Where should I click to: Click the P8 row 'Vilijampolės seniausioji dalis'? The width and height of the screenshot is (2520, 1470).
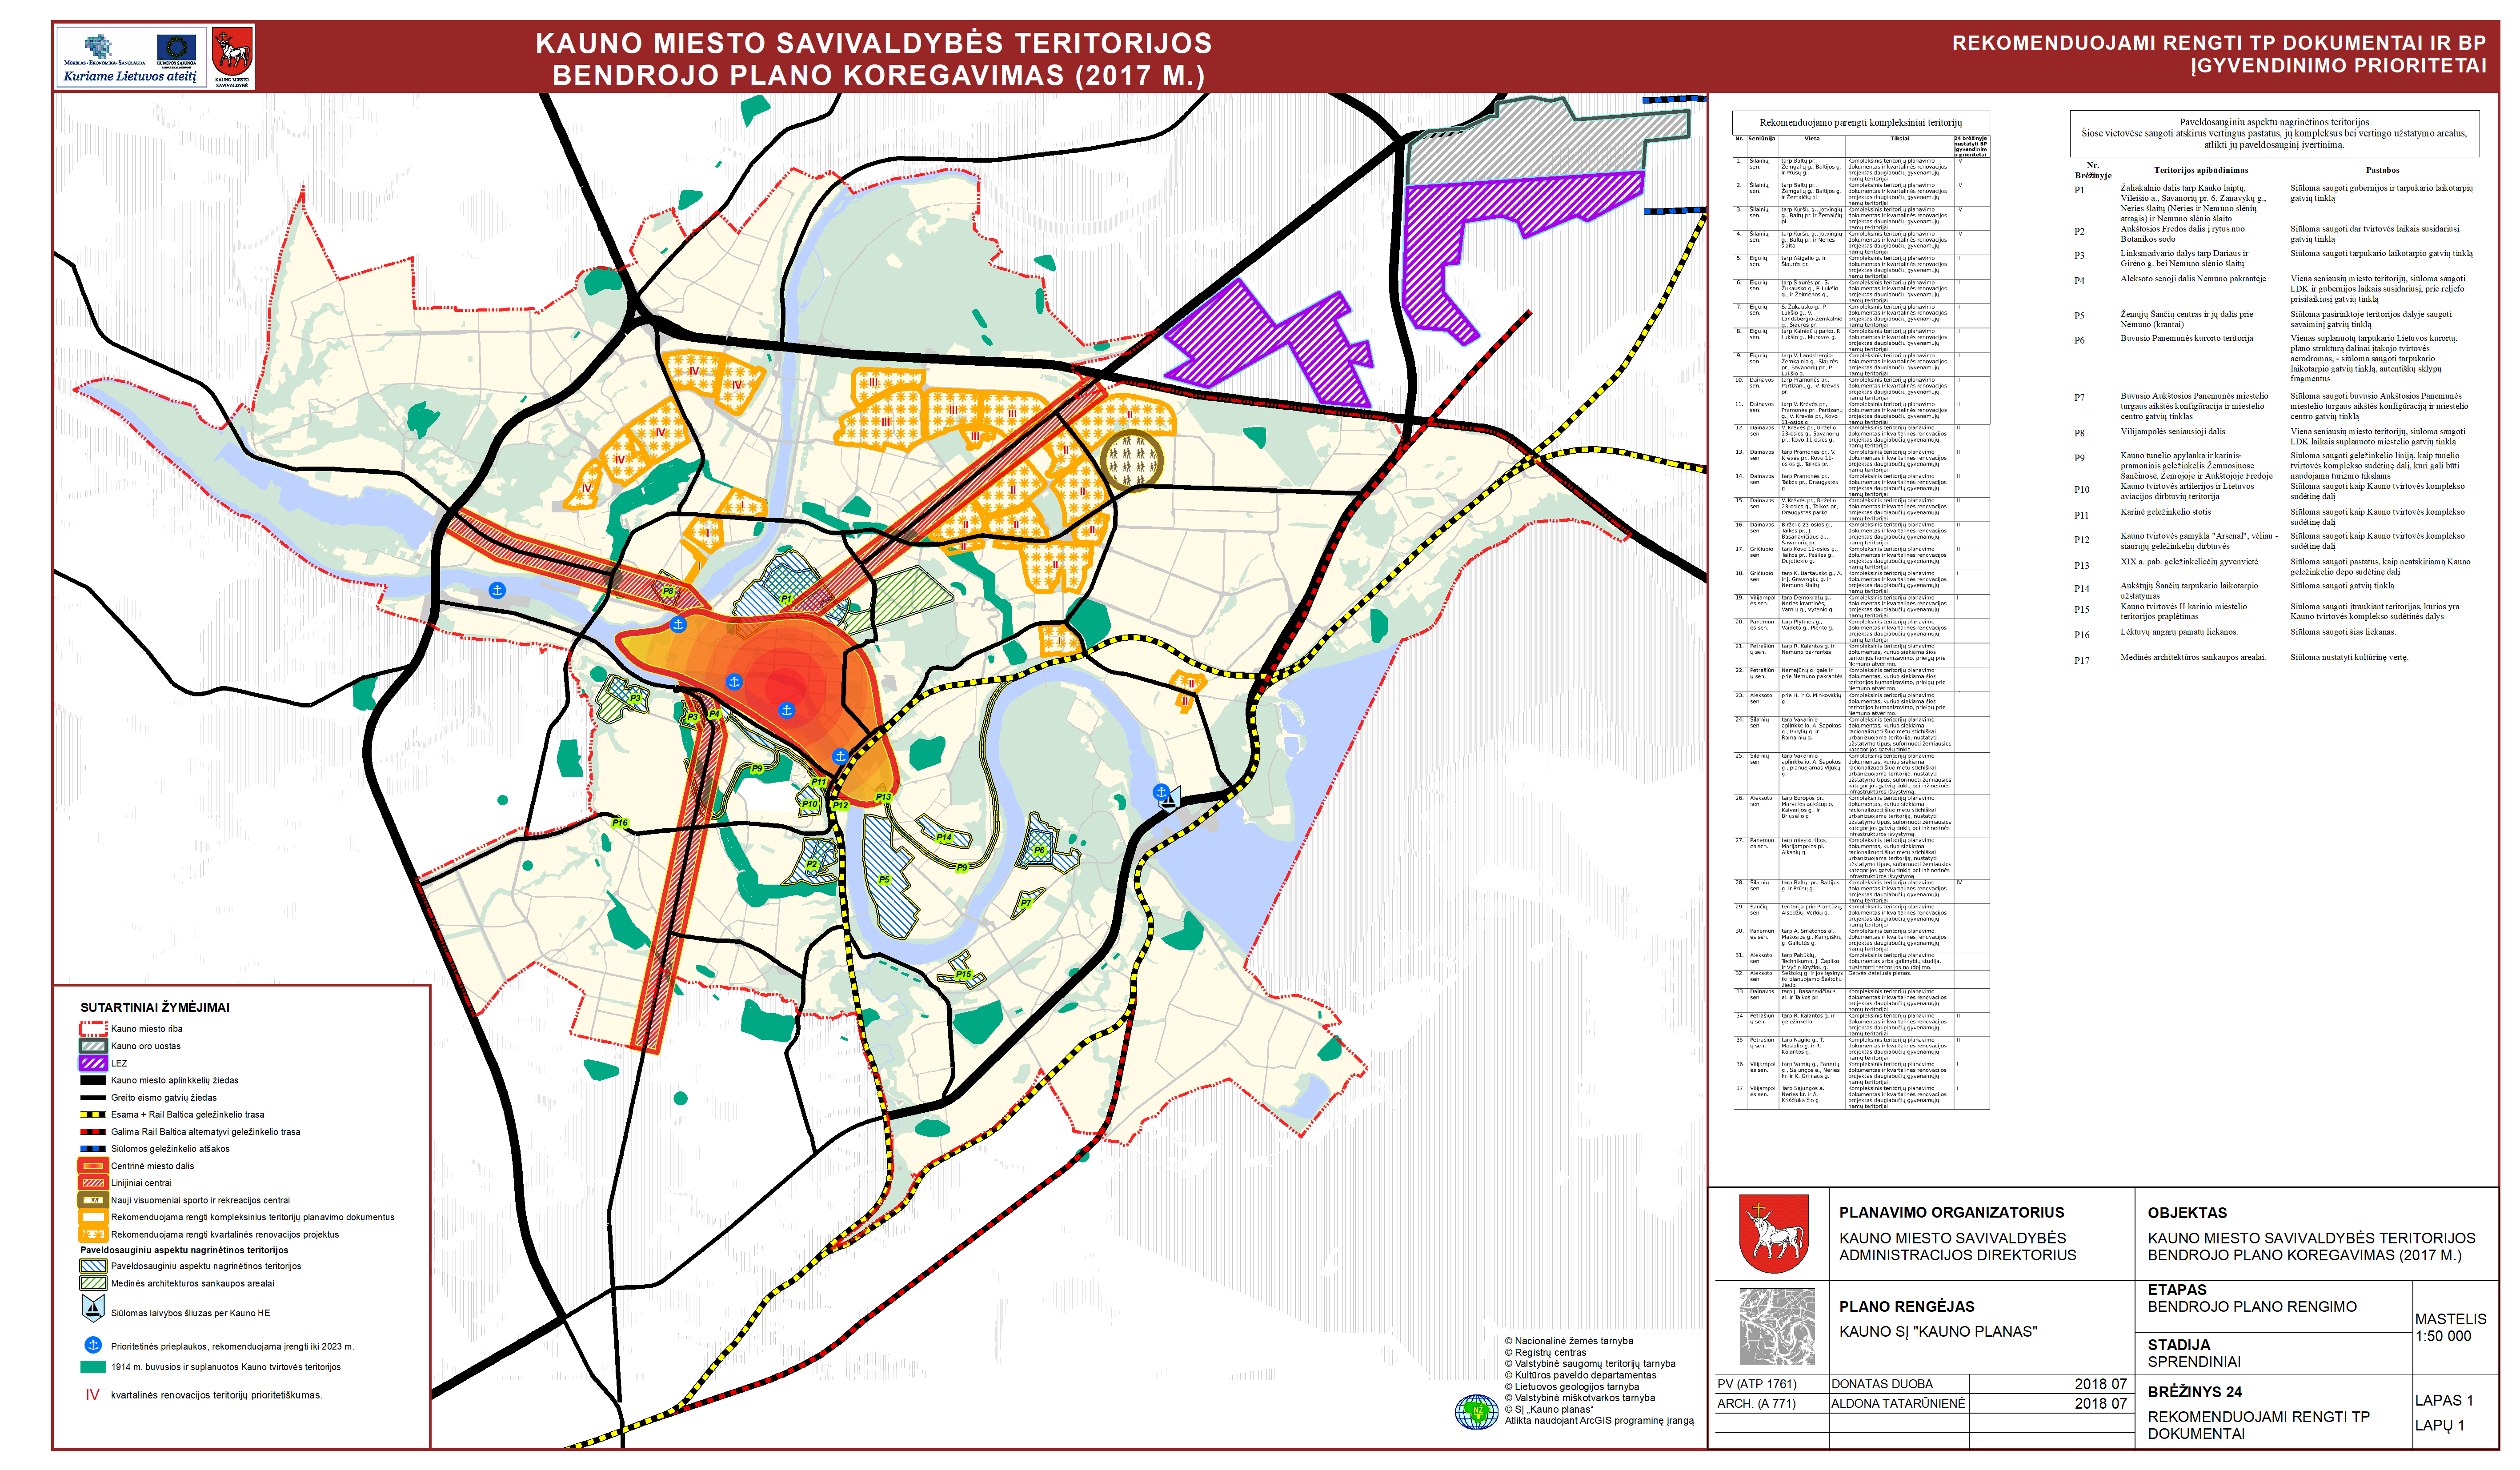tap(2172, 432)
